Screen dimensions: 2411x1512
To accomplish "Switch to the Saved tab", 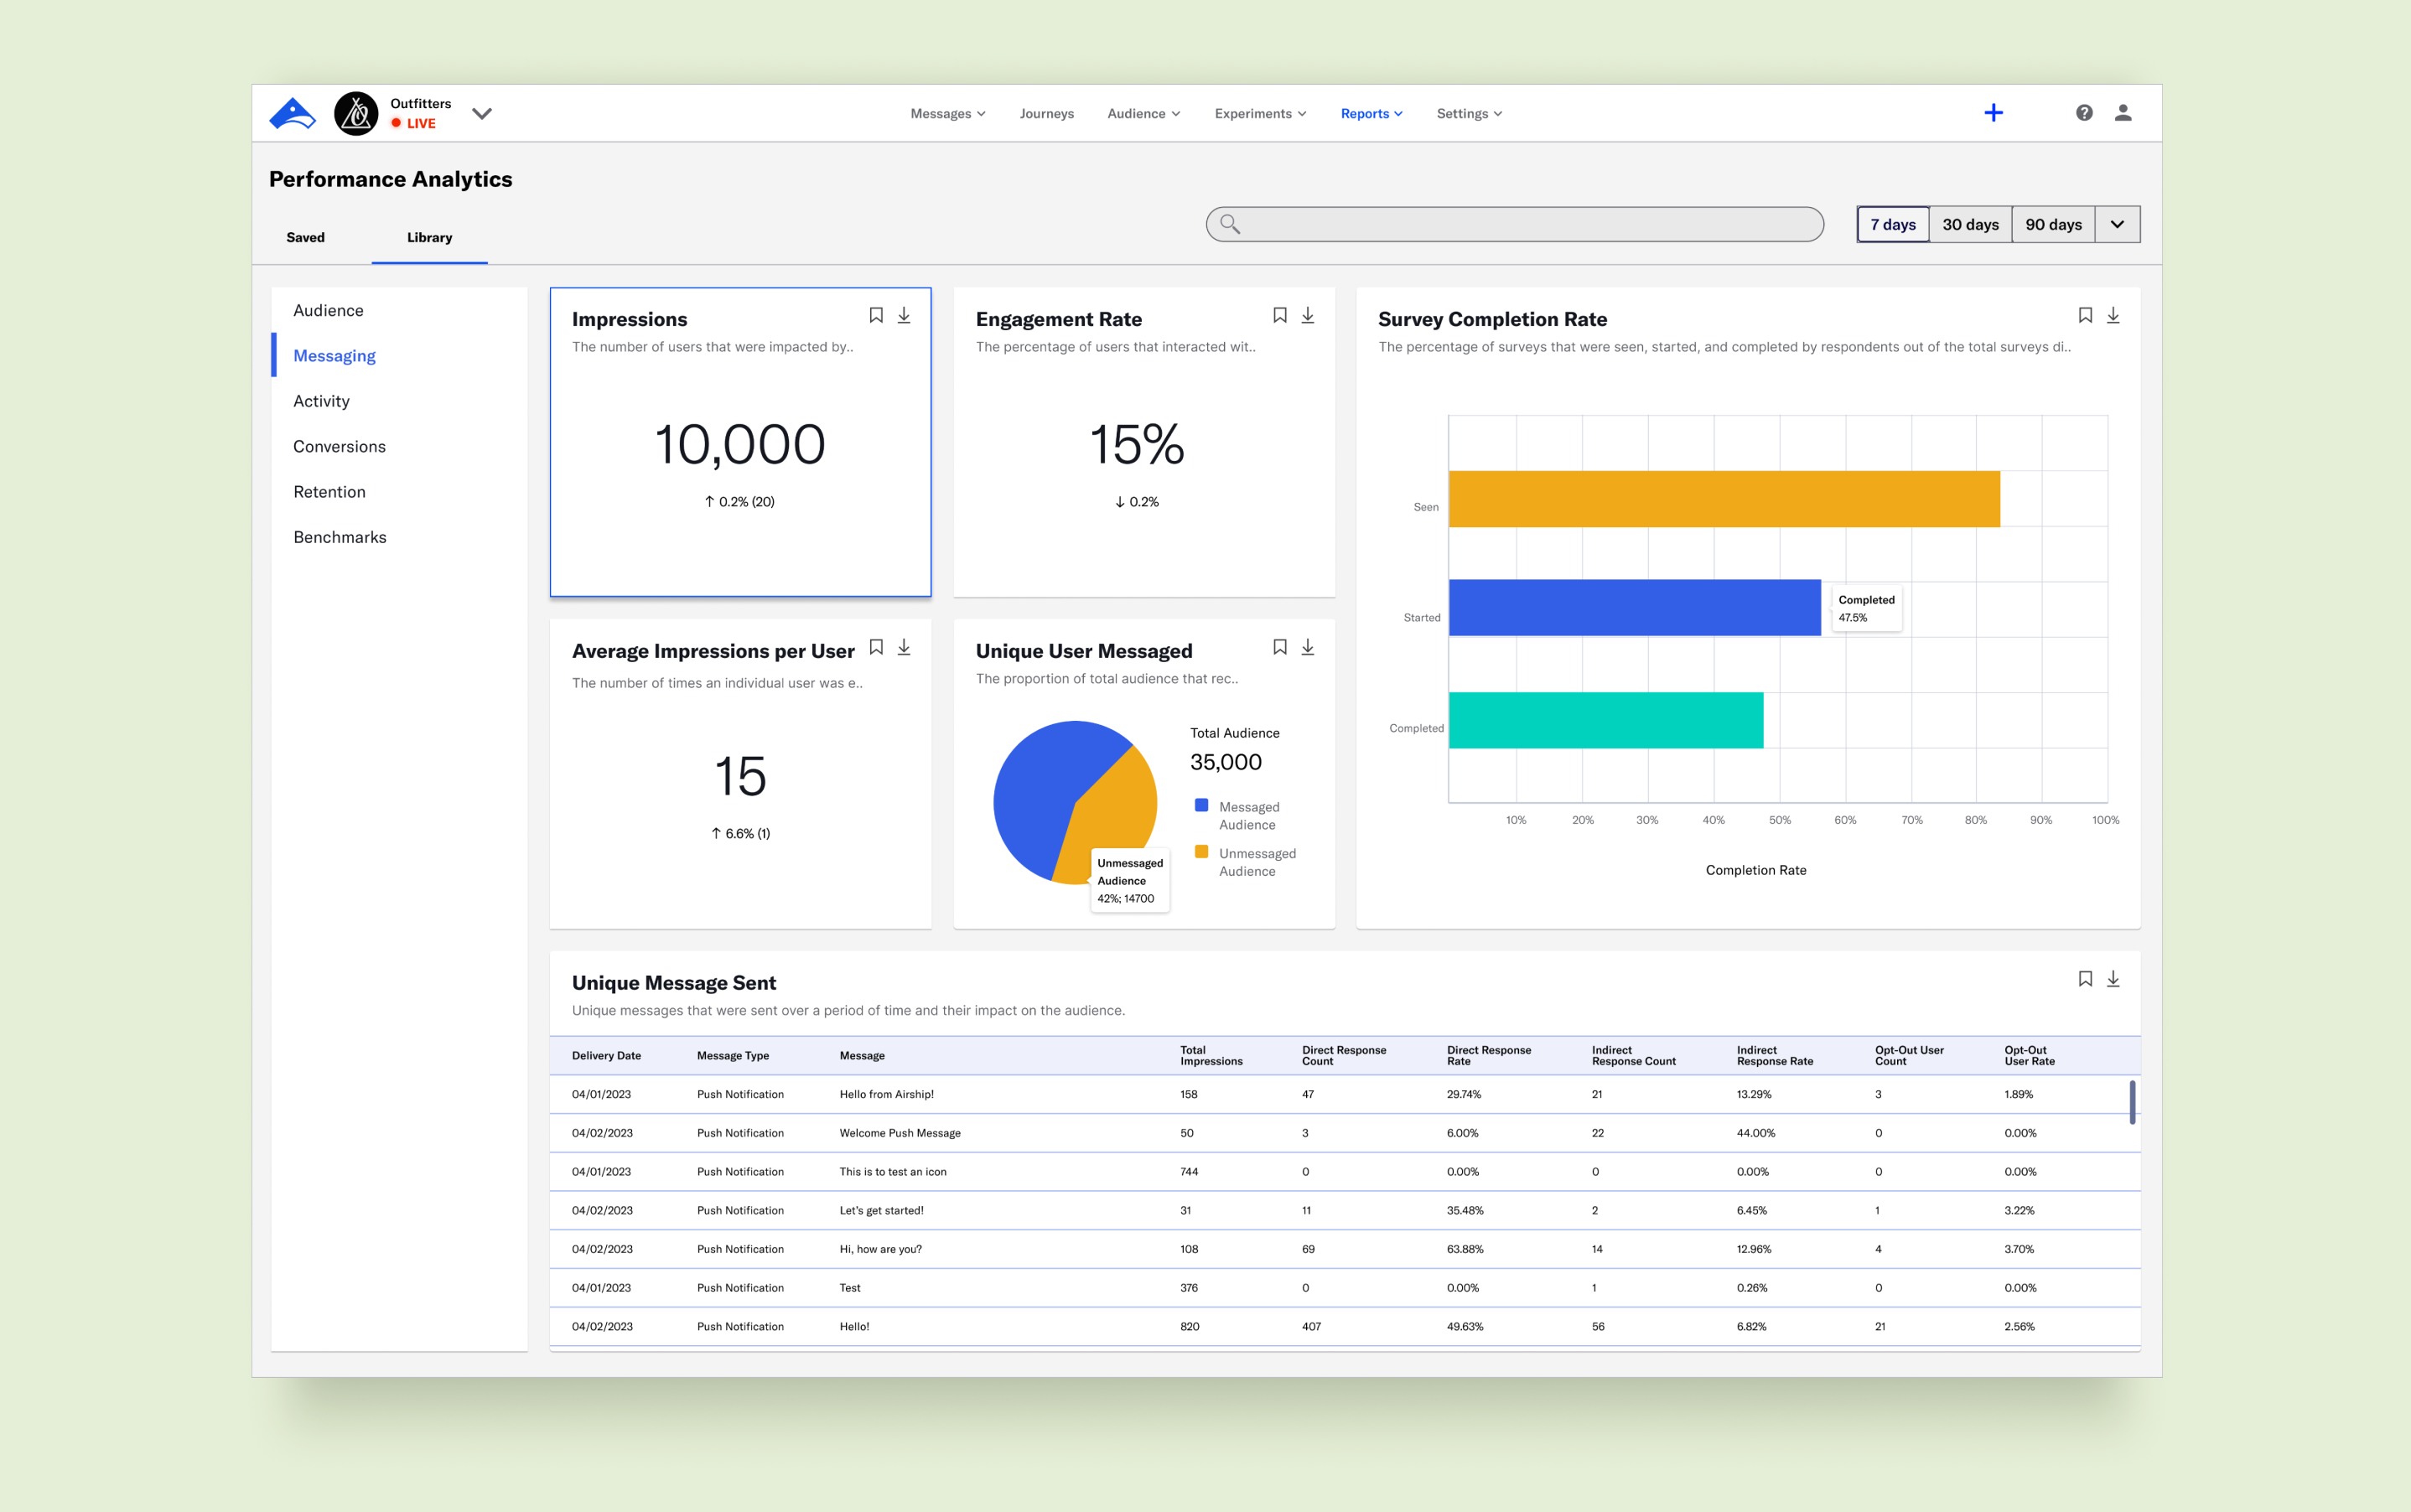I will [x=305, y=237].
